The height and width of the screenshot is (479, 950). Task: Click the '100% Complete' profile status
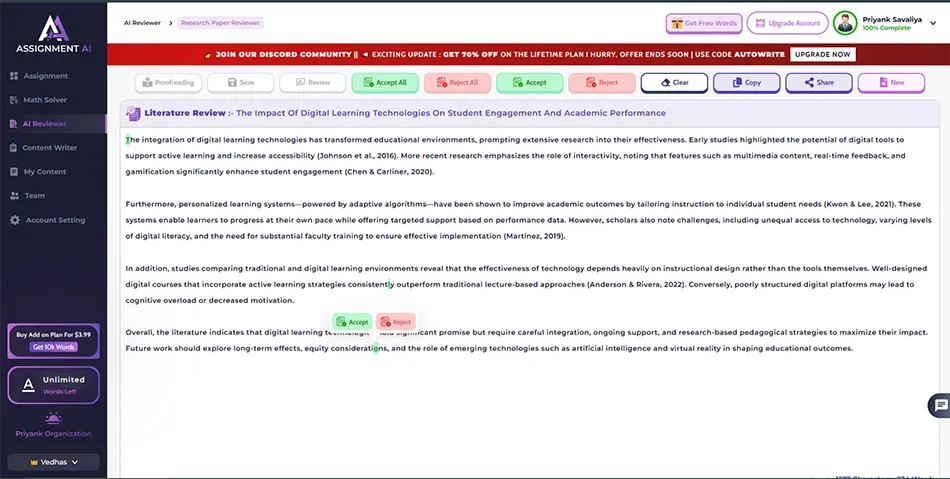886,28
